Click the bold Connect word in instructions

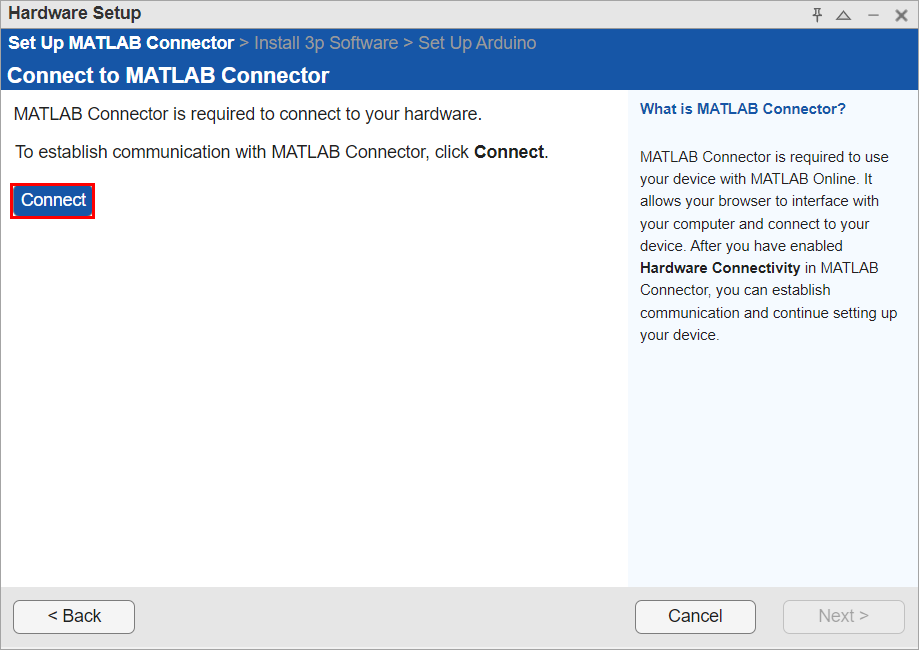509,152
